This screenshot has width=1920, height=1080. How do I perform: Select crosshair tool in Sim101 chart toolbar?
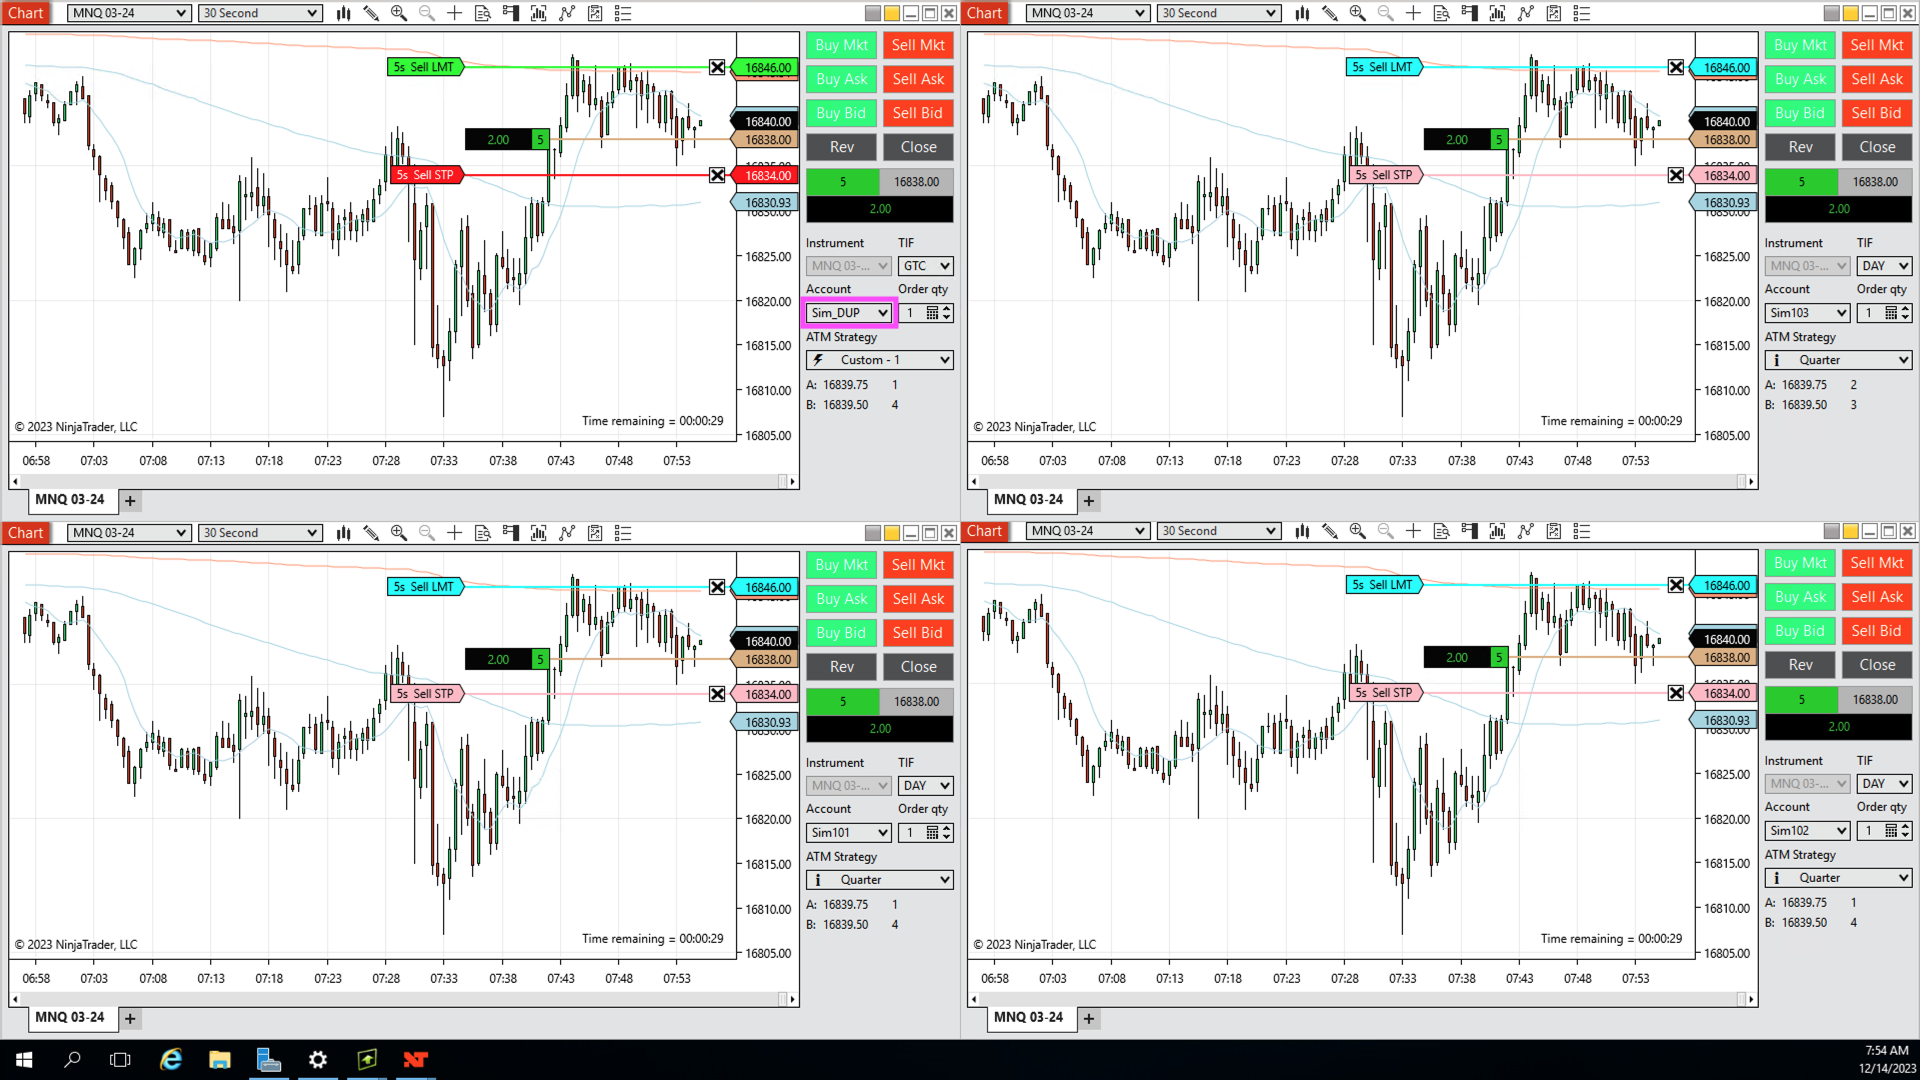click(455, 533)
